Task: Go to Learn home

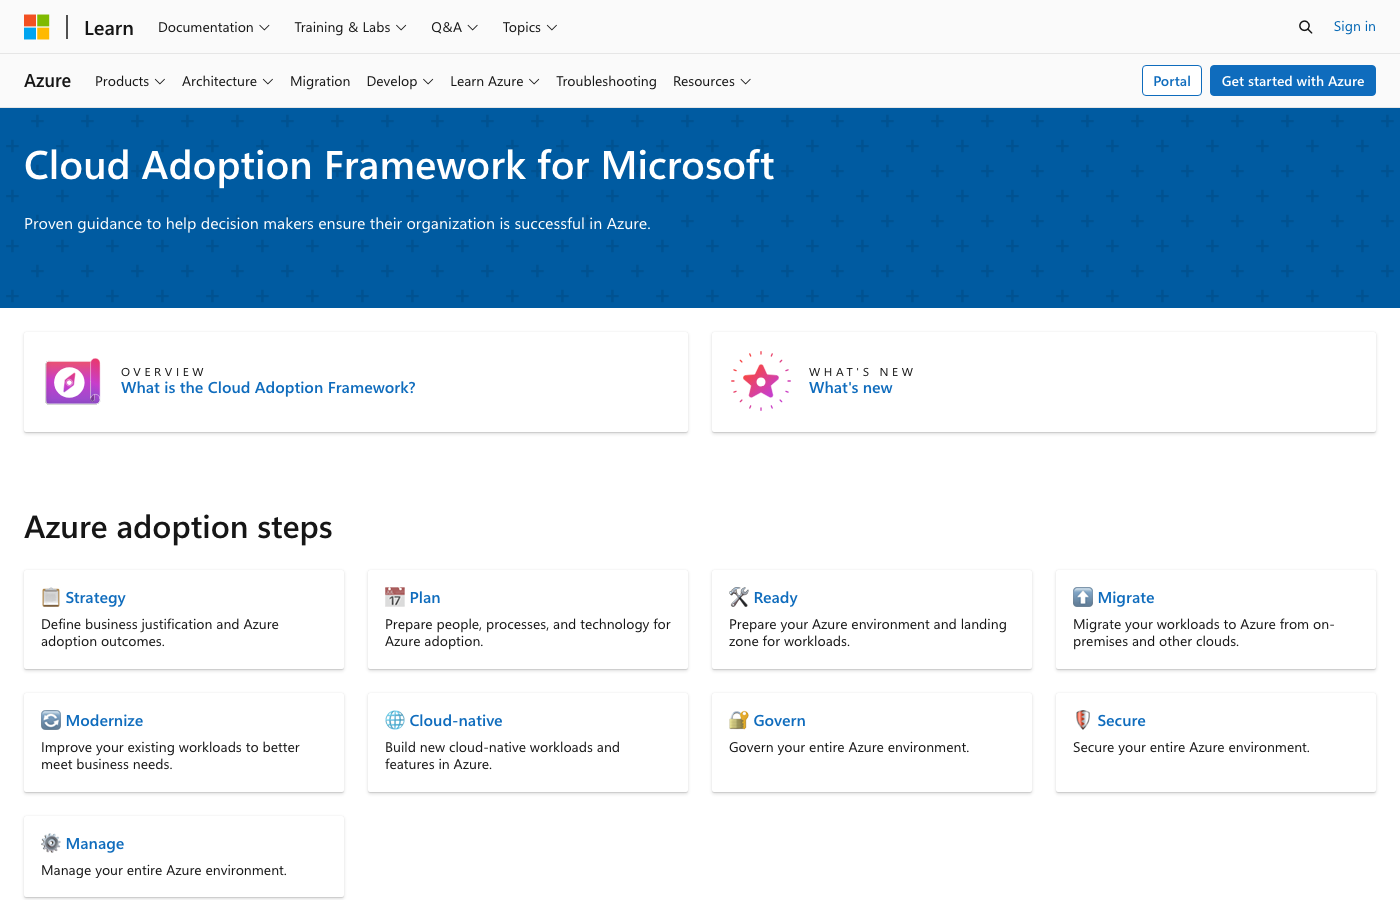Action: pyautogui.click(x=109, y=28)
